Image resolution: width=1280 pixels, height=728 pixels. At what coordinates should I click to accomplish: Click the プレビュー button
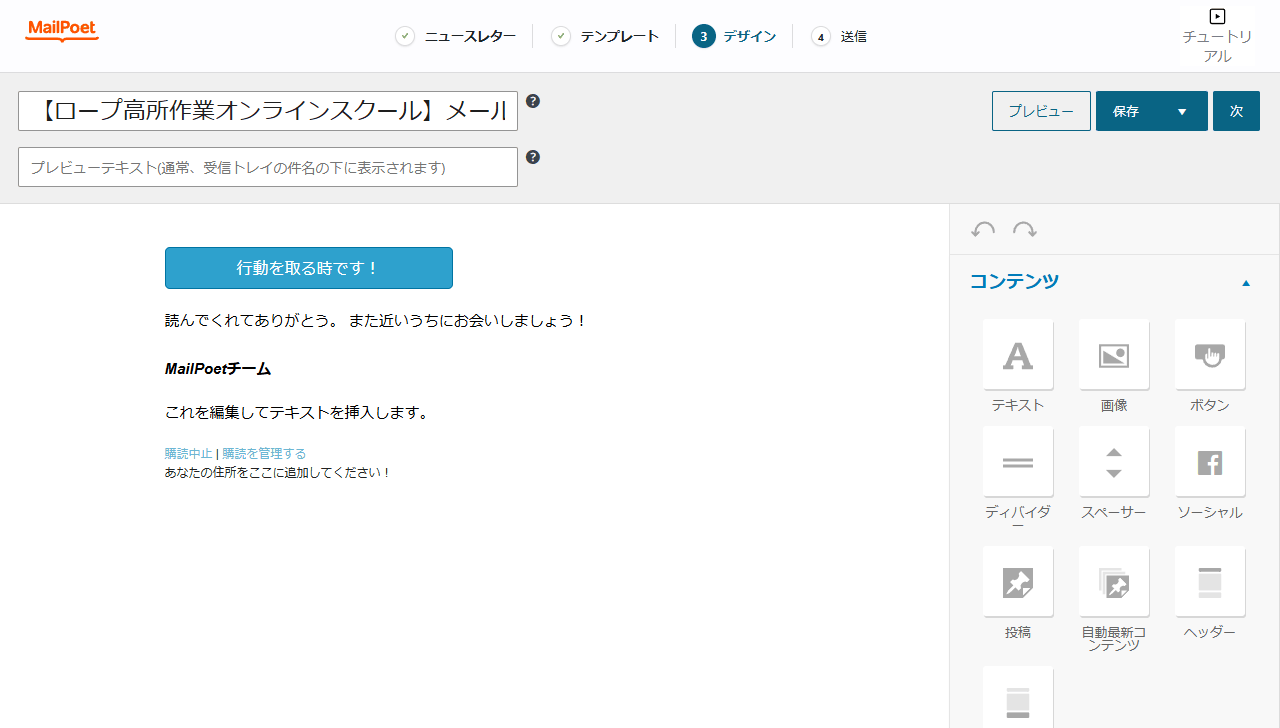(x=1041, y=111)
